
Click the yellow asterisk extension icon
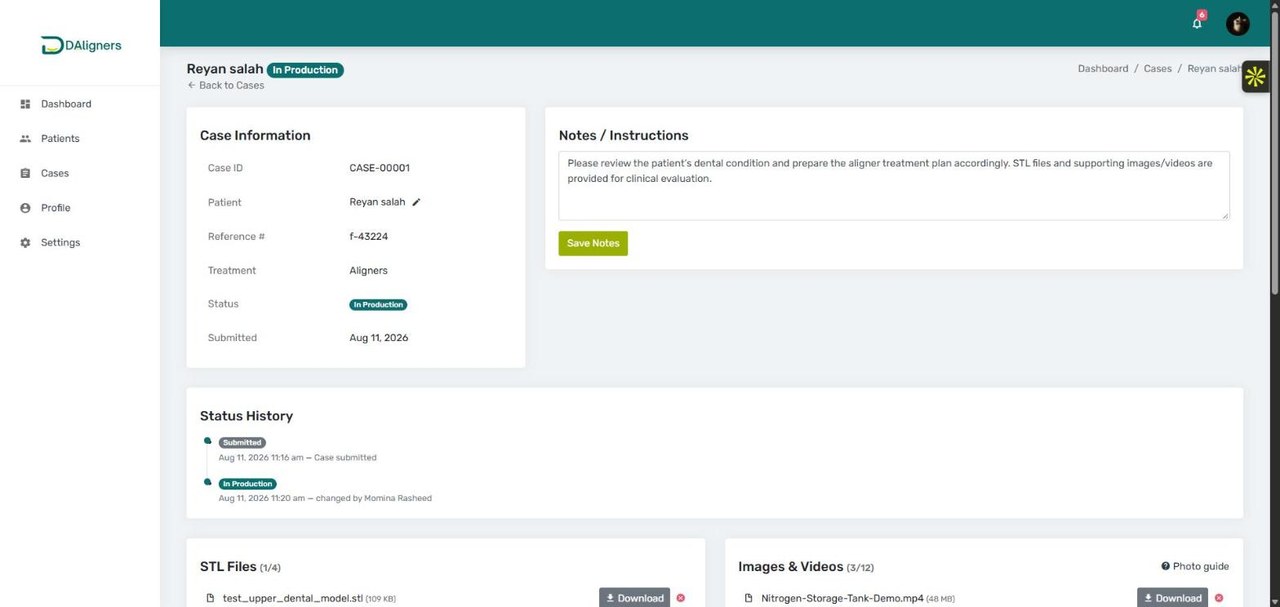tap(1256, 77)
